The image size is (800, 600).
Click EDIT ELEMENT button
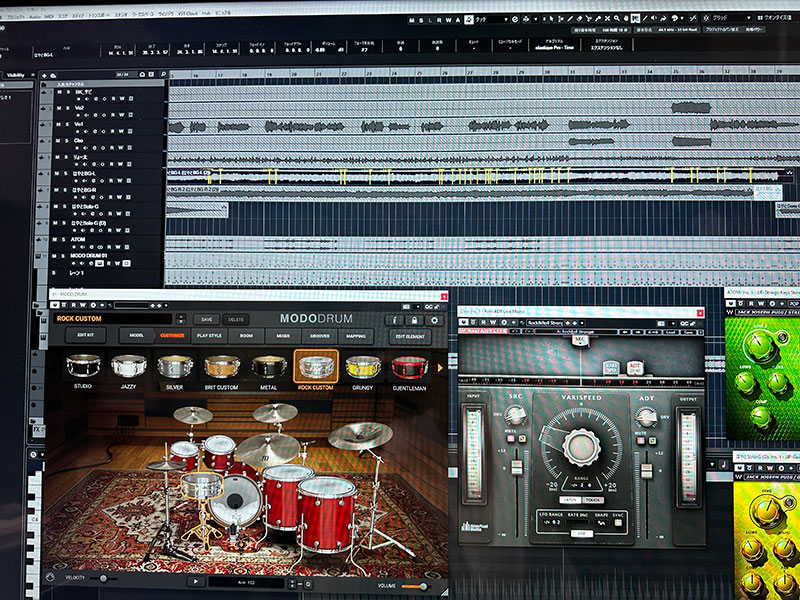[410, 336]
